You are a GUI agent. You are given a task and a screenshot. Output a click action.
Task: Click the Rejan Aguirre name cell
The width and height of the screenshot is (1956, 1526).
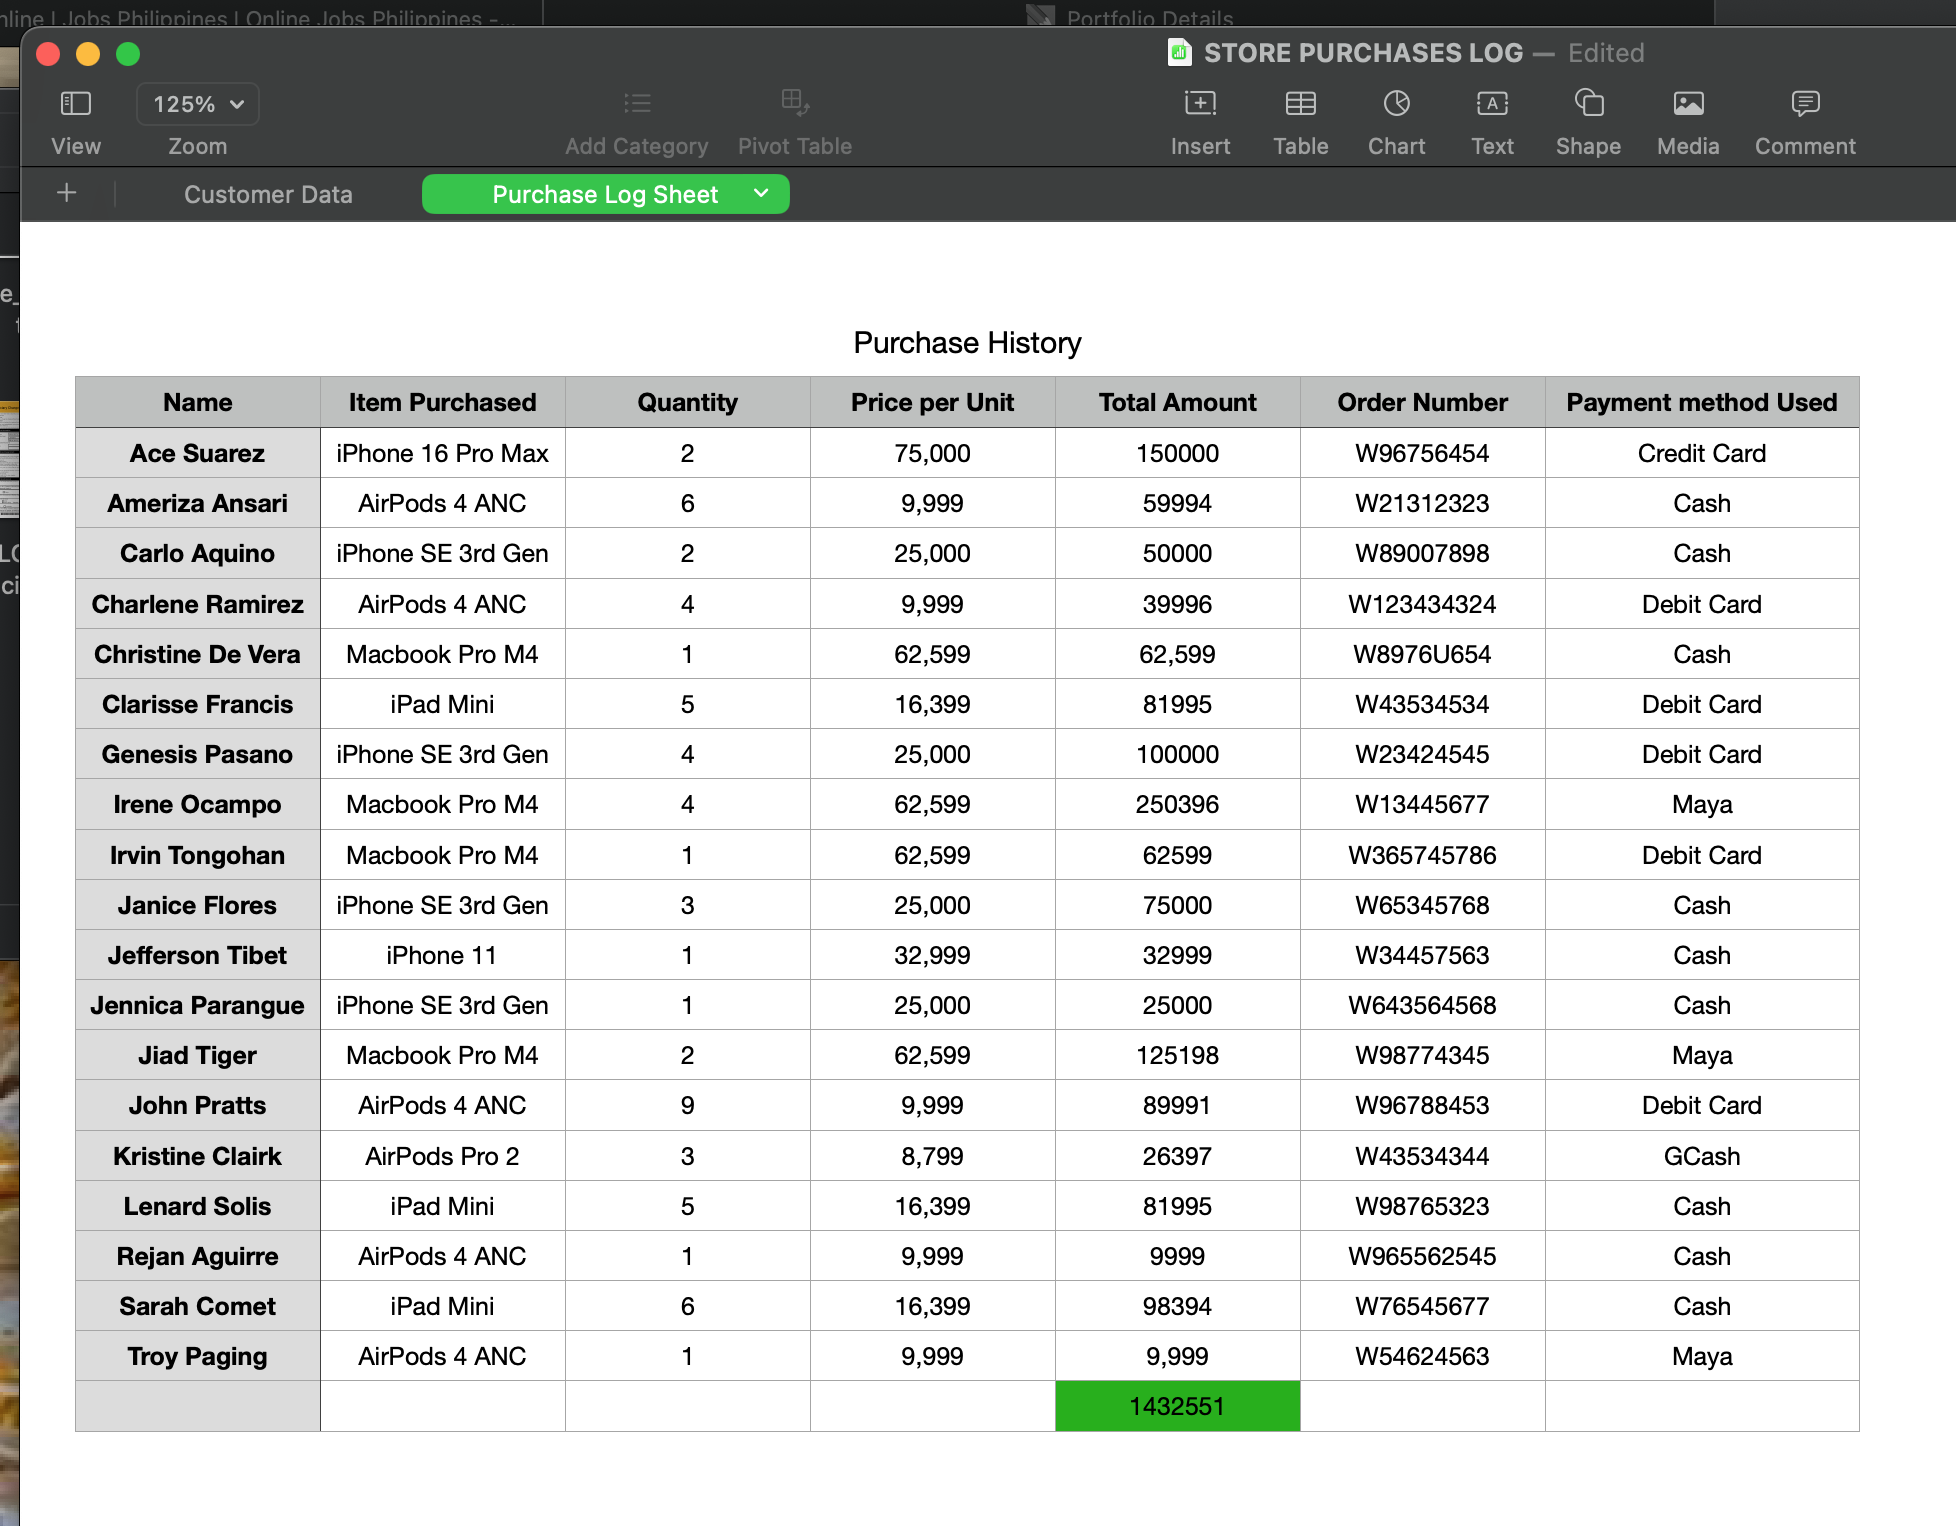tap(198, 1256)
